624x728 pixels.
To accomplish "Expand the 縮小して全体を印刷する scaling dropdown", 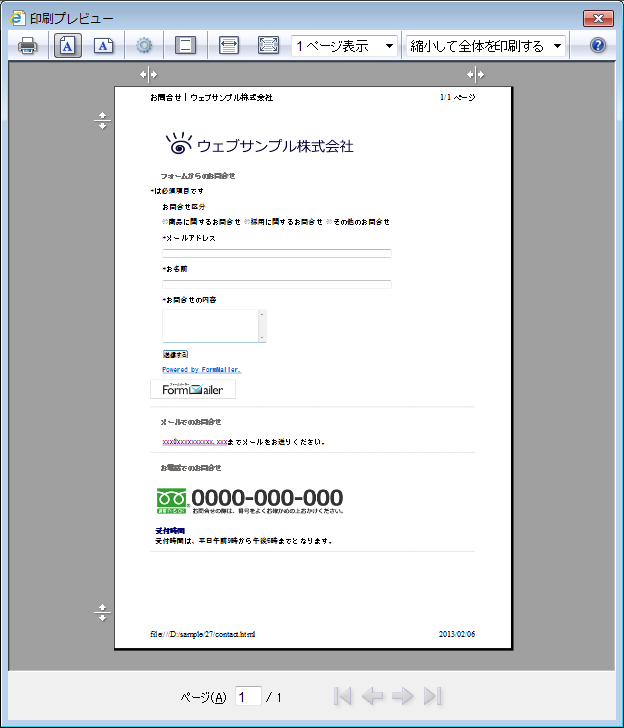I will (485, 46).
